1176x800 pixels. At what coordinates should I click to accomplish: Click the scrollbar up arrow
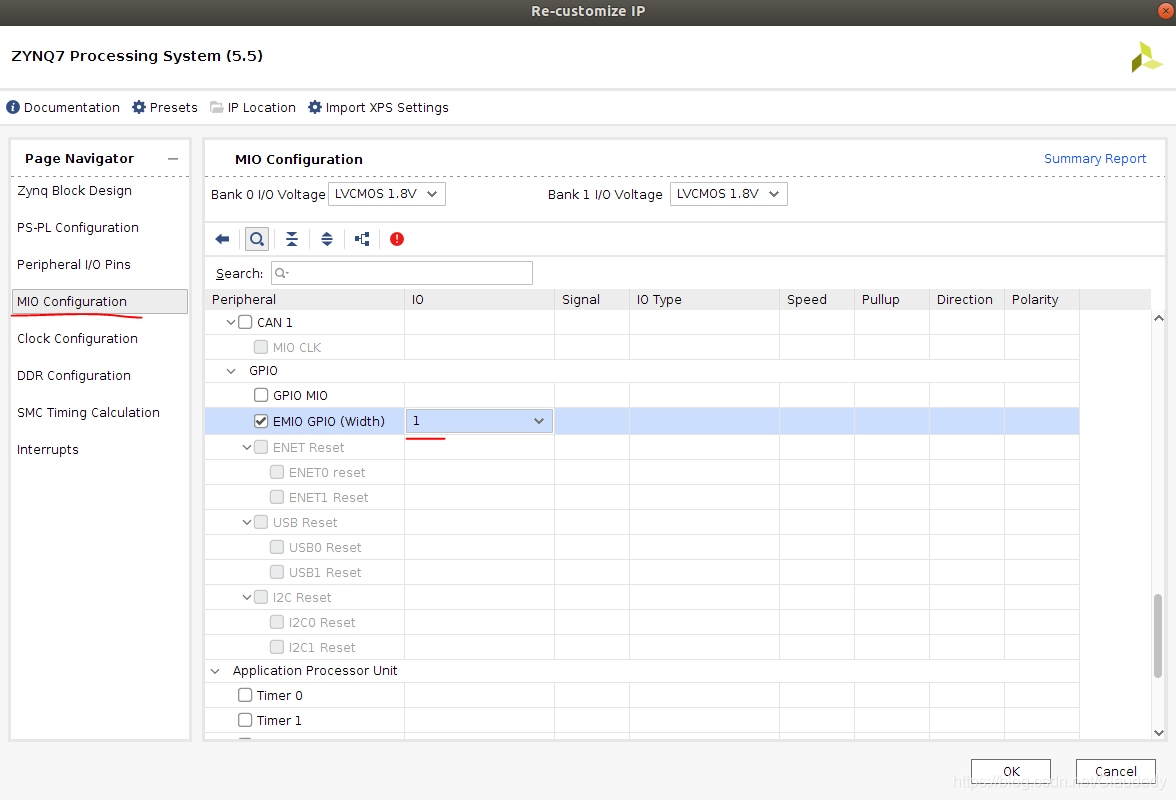click(1158, 318)
